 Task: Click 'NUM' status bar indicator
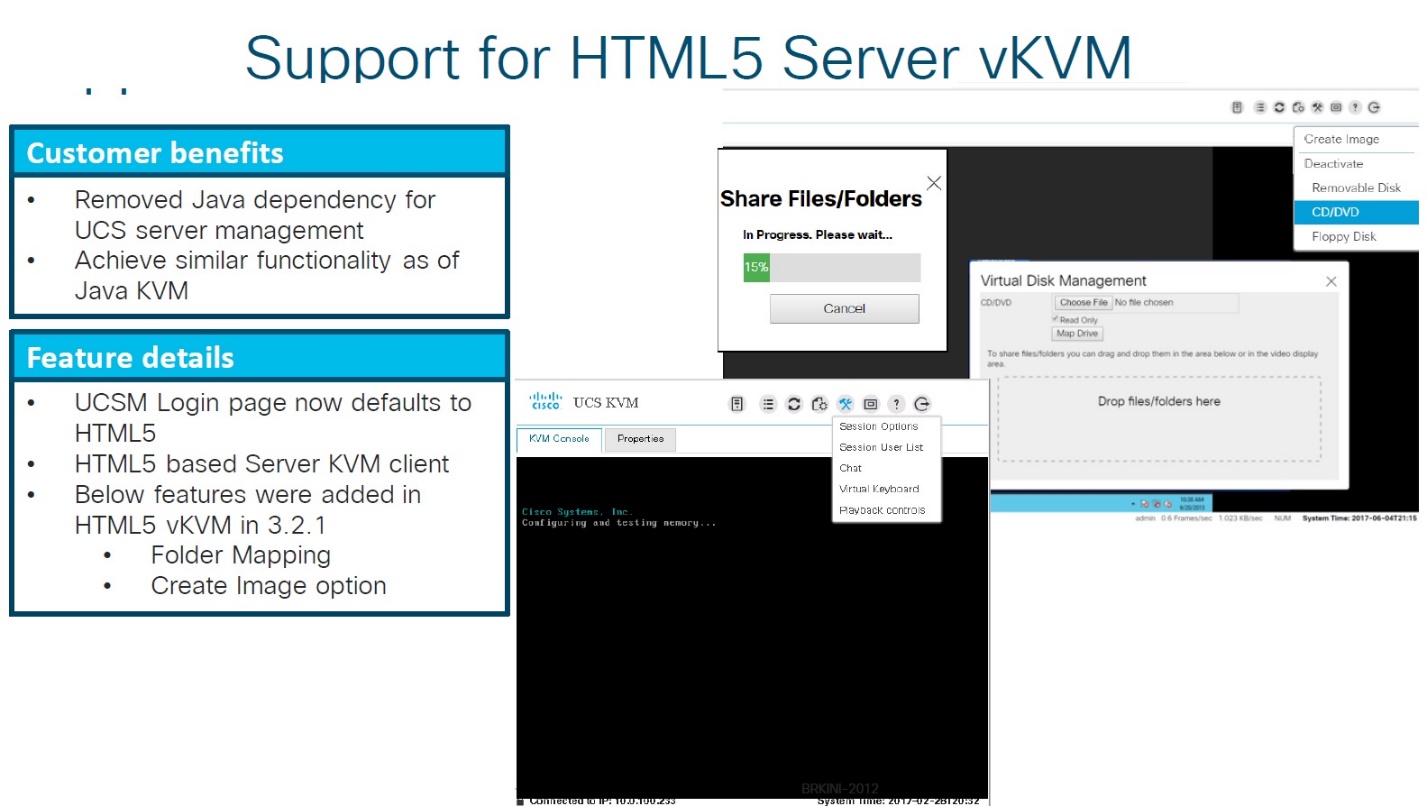1282,519
